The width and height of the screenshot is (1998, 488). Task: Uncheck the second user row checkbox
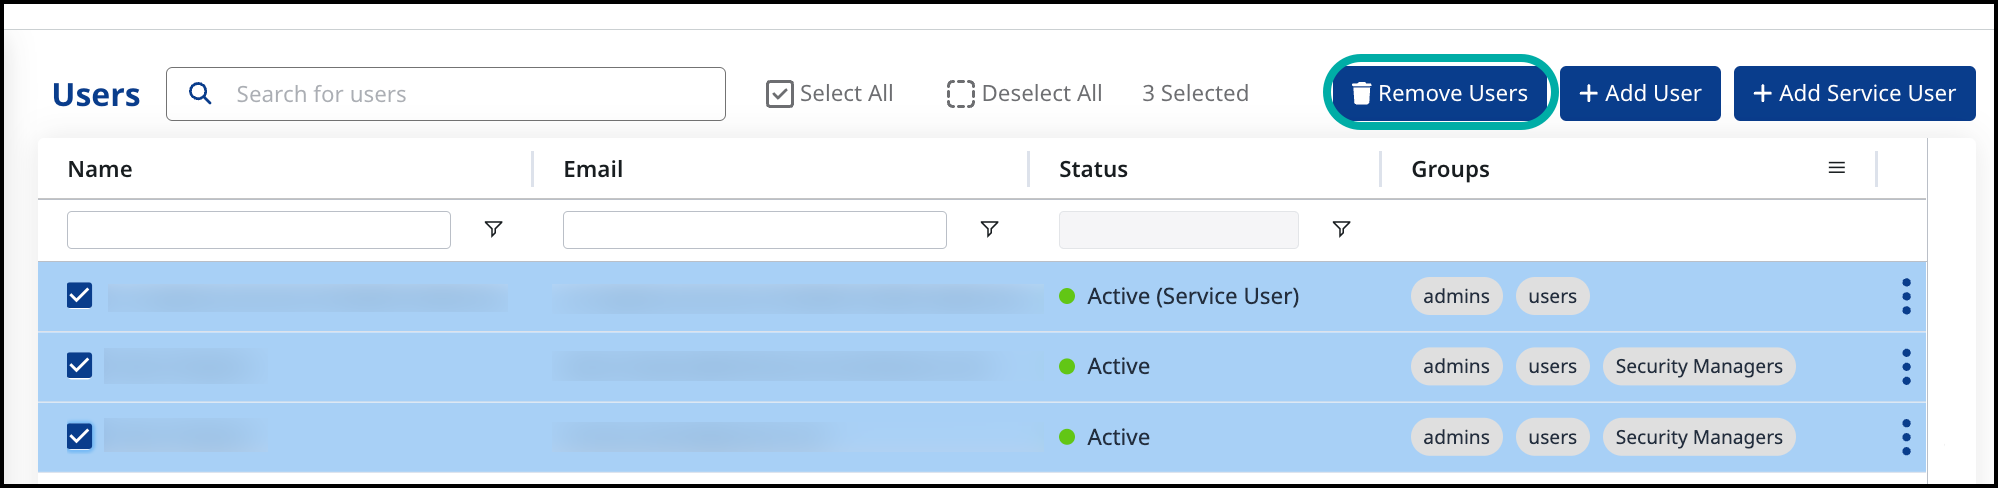pyautogui.click(x=80, y=366)
